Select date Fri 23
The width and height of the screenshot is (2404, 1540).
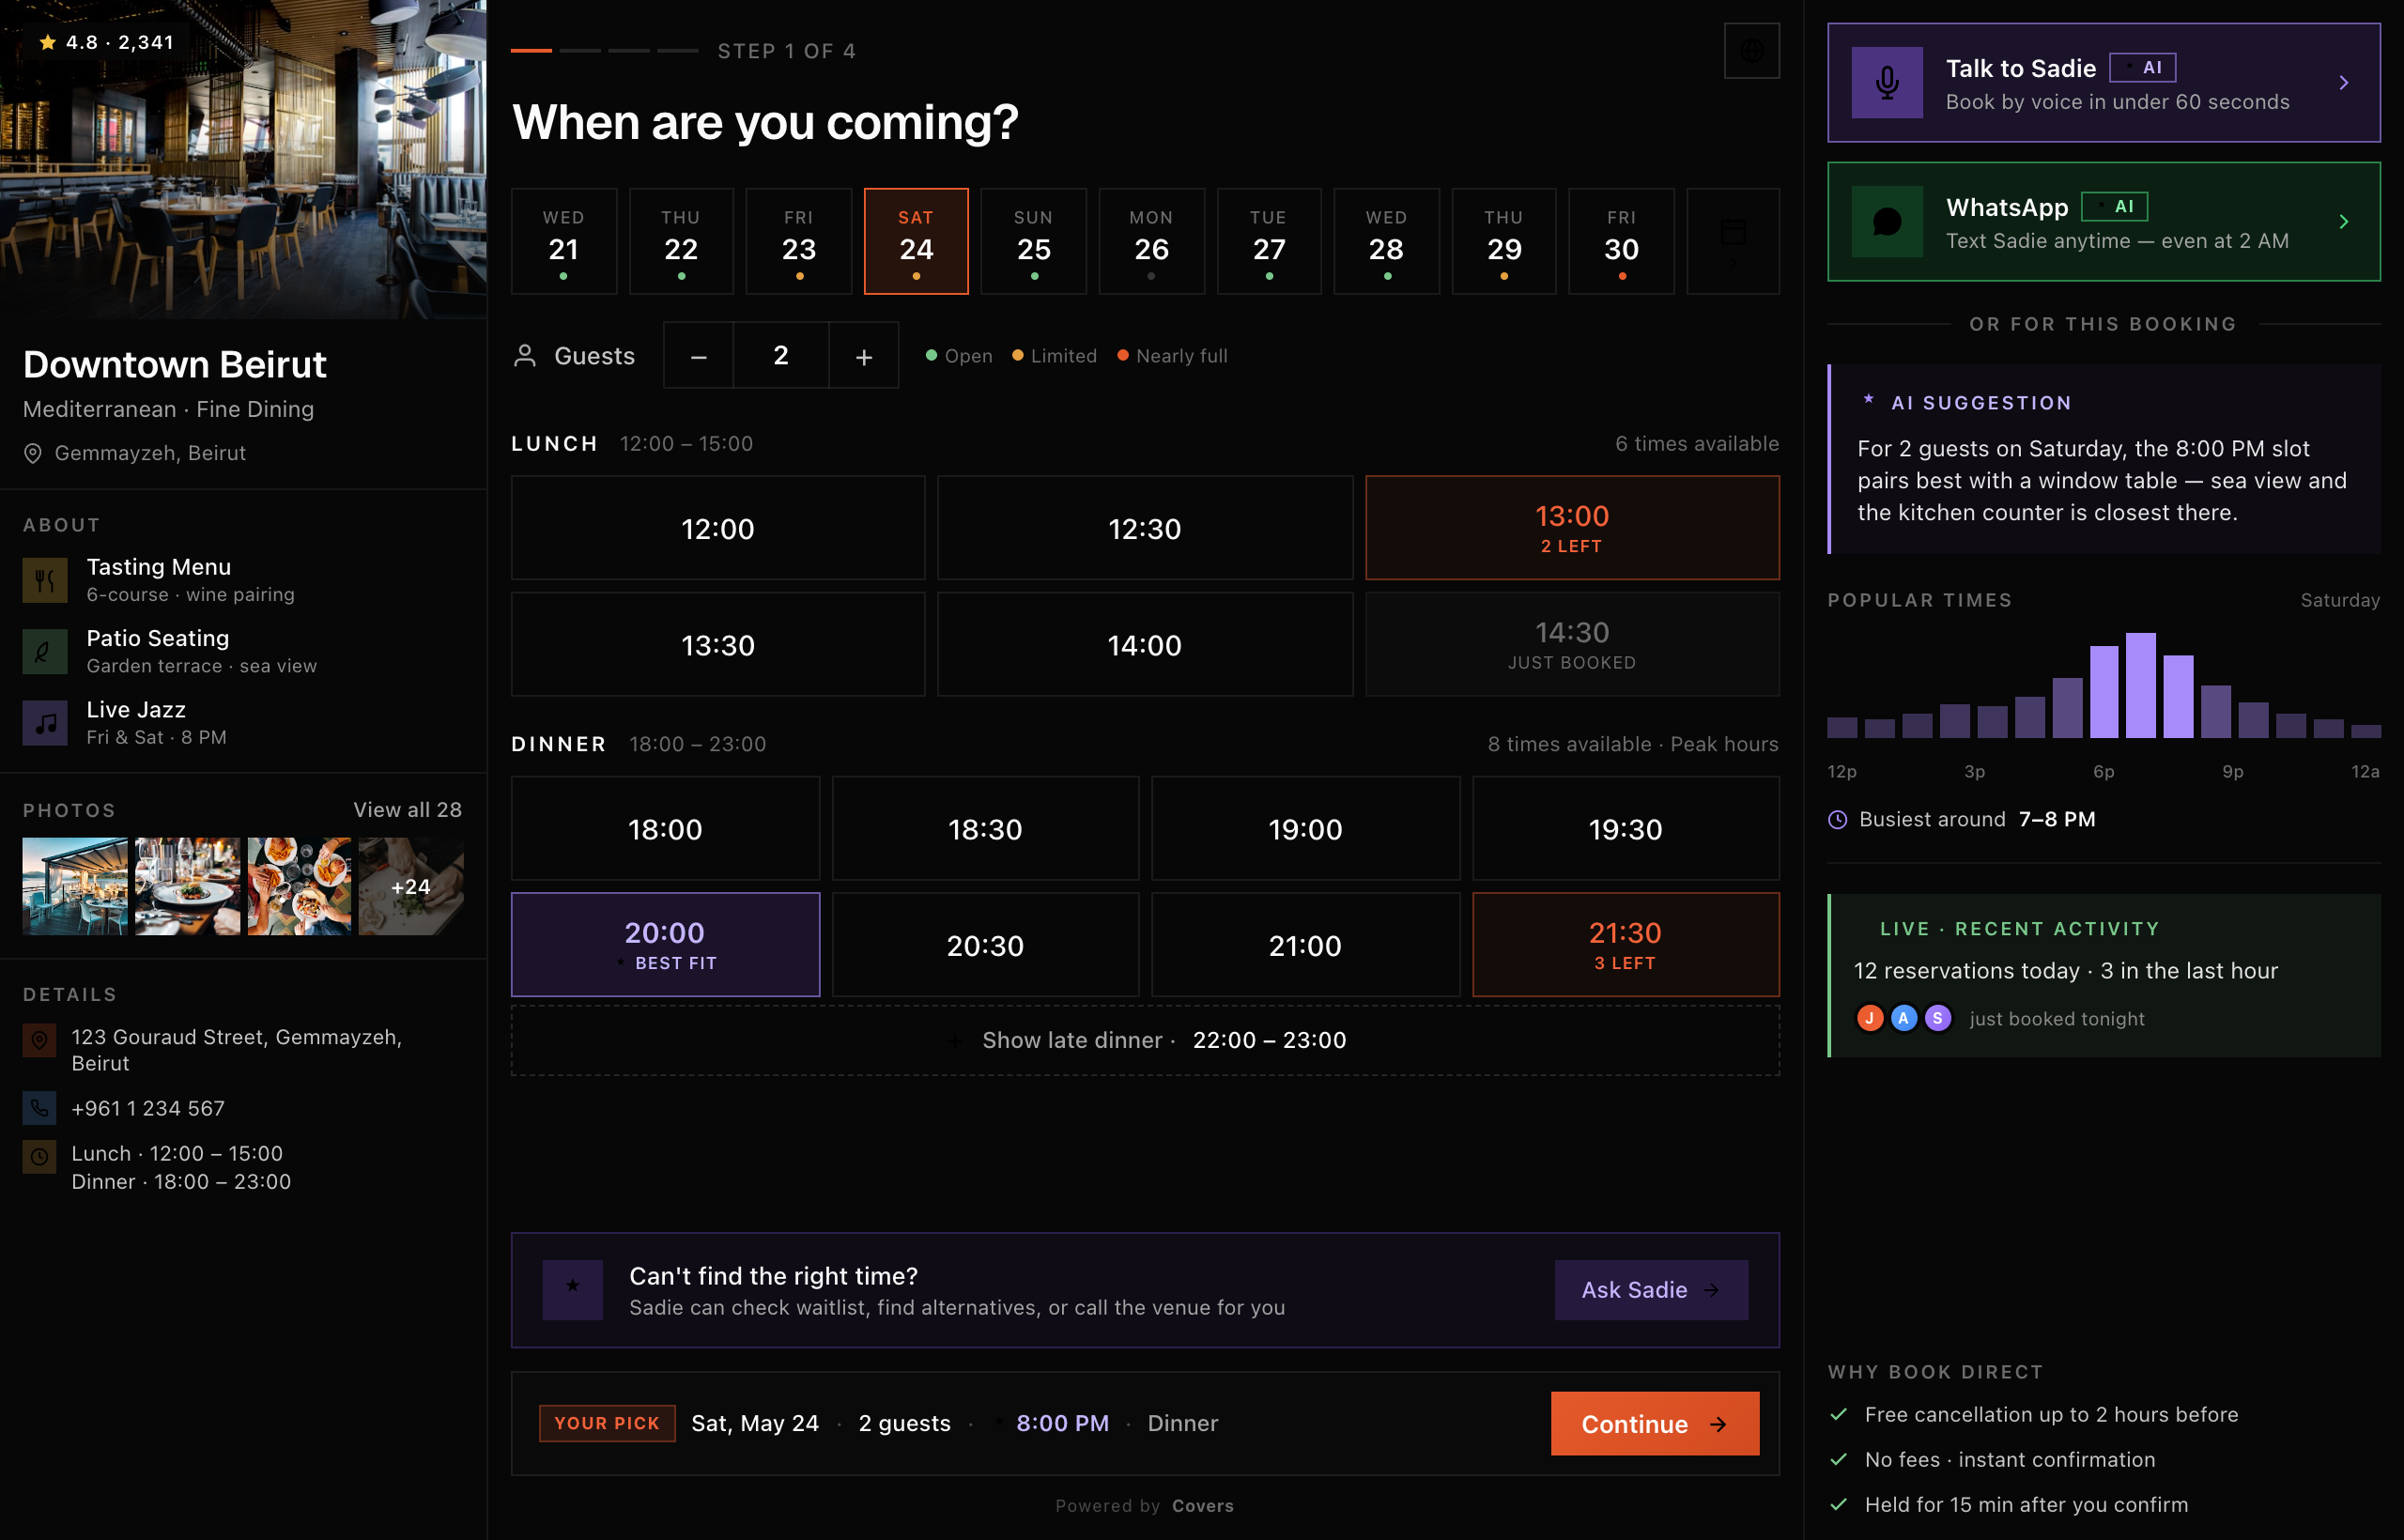click(799, 241)
